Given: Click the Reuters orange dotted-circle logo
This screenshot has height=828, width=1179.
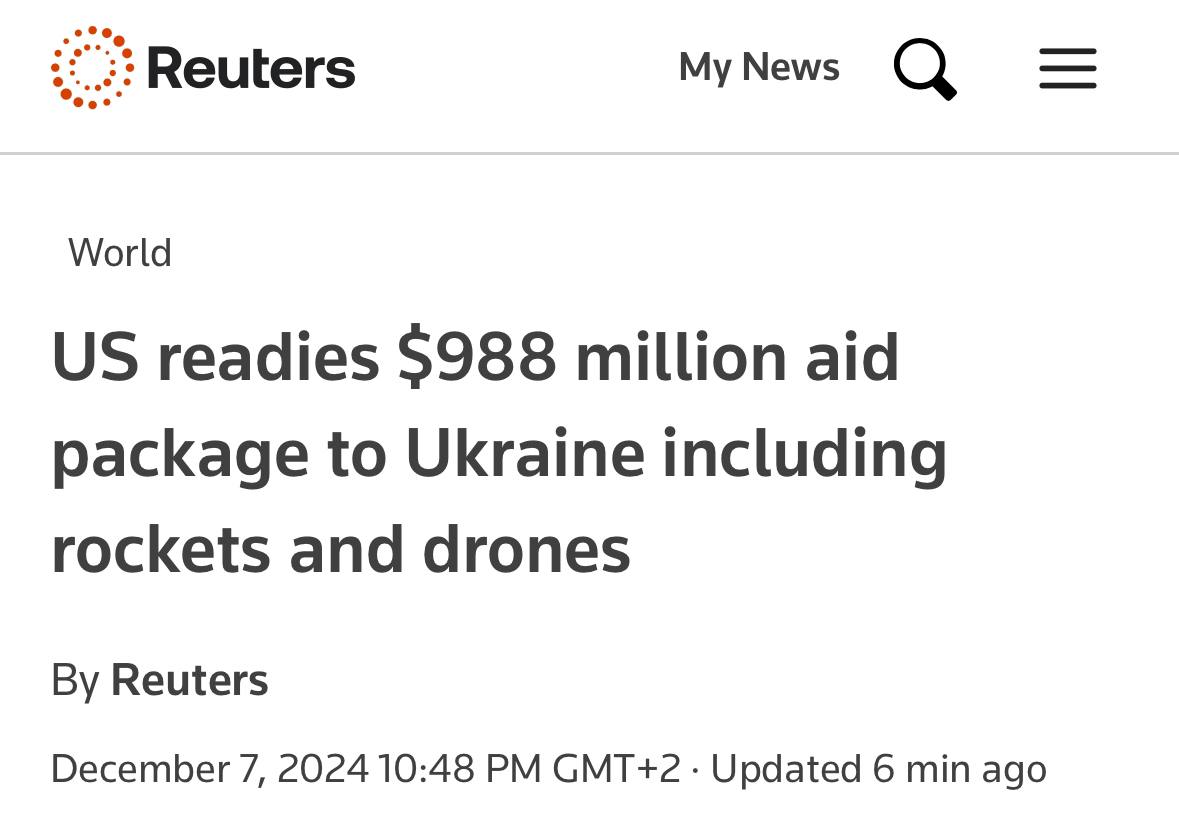Looking at the screenshot, I should tap(92, 68).
